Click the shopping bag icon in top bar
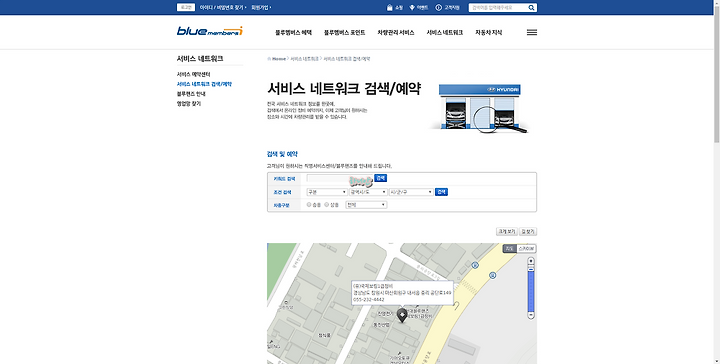Image resolution: width=720 pixels, height=364 pixels. pyautogui.click(x=389, y=7)
